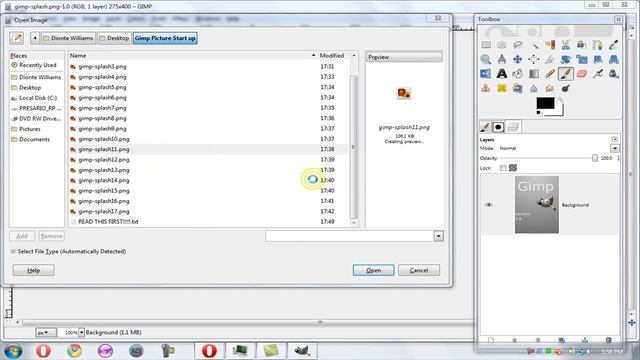Select the Move tool
640x360 pixels.
point(518,59)
